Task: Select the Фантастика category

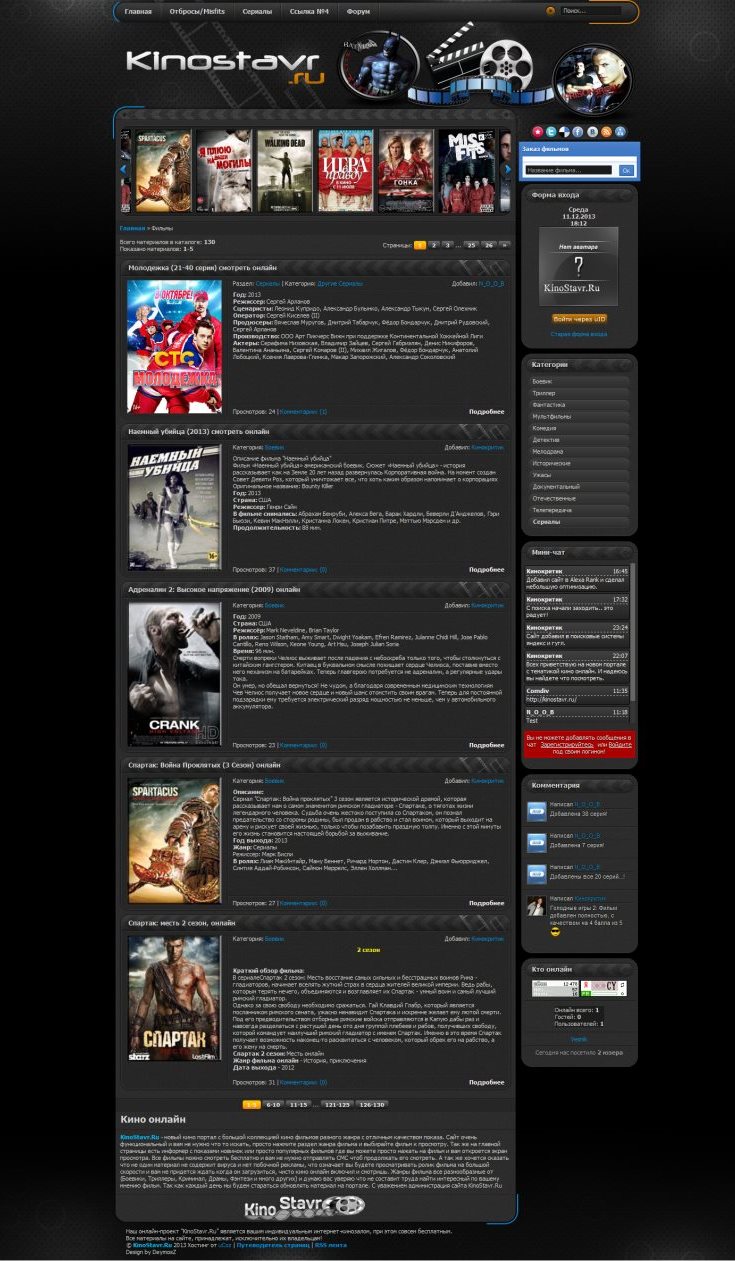Action: point(578,405)
